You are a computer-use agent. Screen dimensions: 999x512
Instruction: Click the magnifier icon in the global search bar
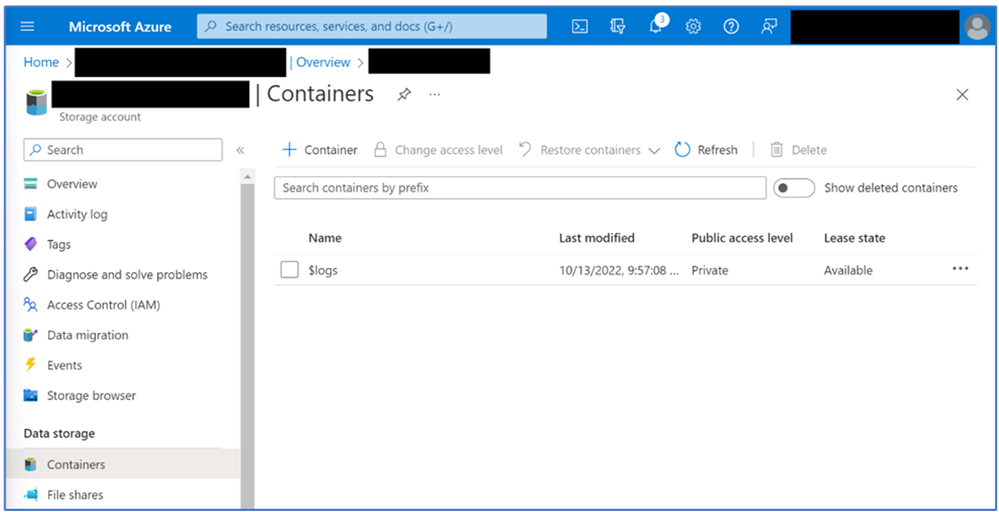[x=211, y=27]
